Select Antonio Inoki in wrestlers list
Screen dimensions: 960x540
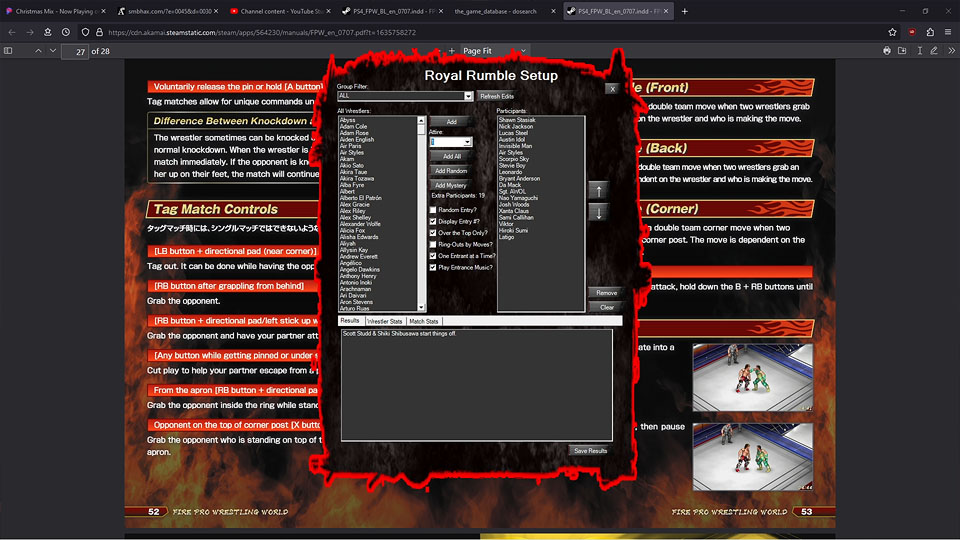[356, 282]
